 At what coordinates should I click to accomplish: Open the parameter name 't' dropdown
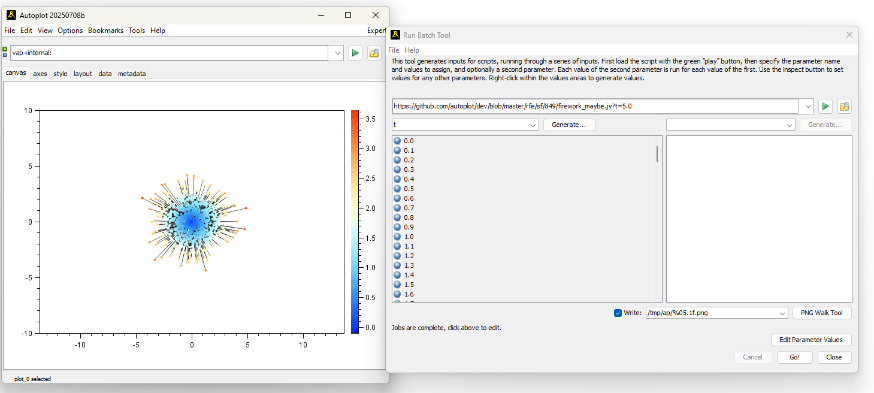533,125
